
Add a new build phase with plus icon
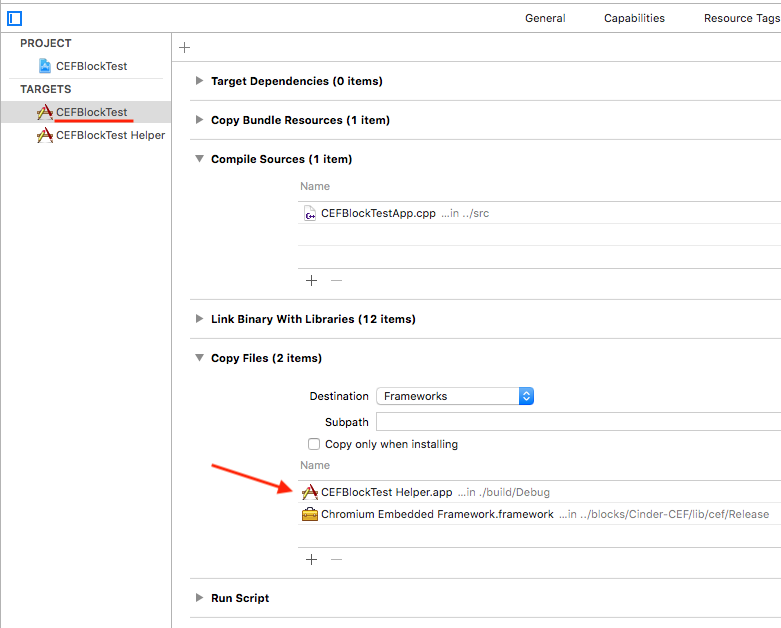pos(184,47)
